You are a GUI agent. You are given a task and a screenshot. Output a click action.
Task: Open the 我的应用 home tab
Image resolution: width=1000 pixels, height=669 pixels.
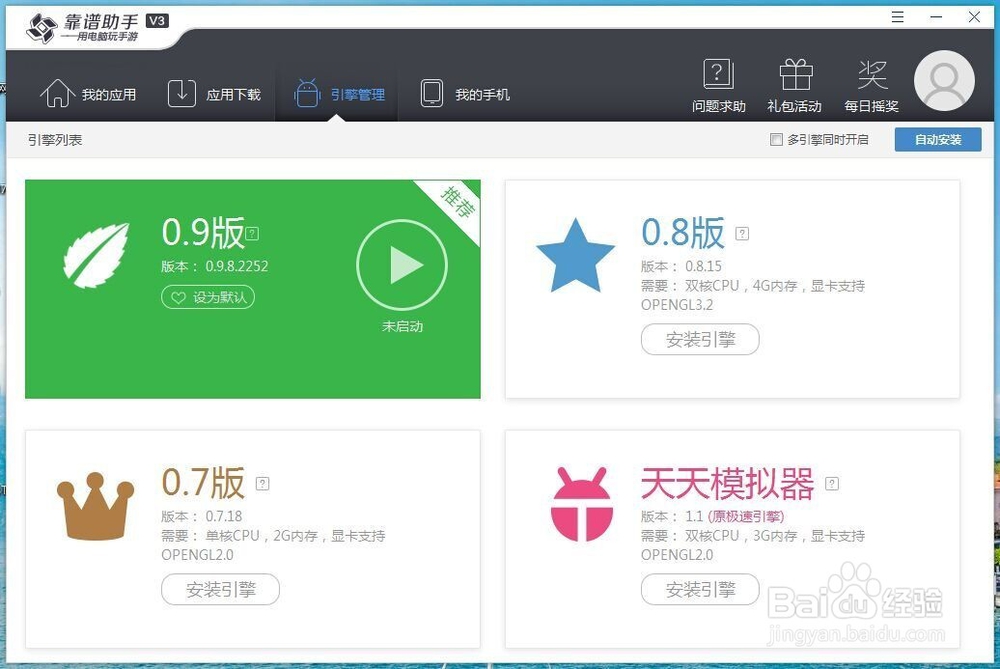[88, 94]
